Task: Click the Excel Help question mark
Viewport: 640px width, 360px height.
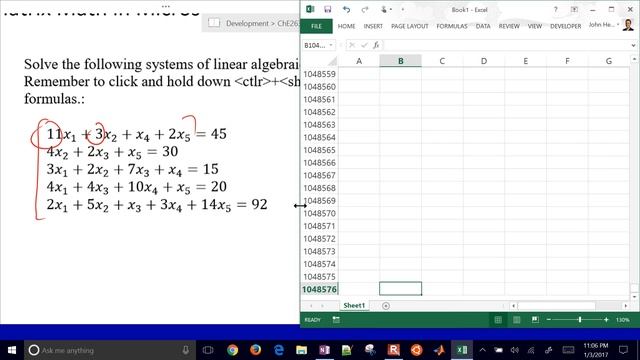Action: (556, 9)
